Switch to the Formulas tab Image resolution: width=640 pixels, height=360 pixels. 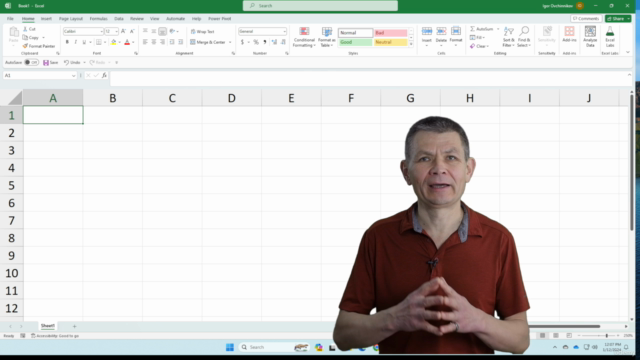point(98,19)
